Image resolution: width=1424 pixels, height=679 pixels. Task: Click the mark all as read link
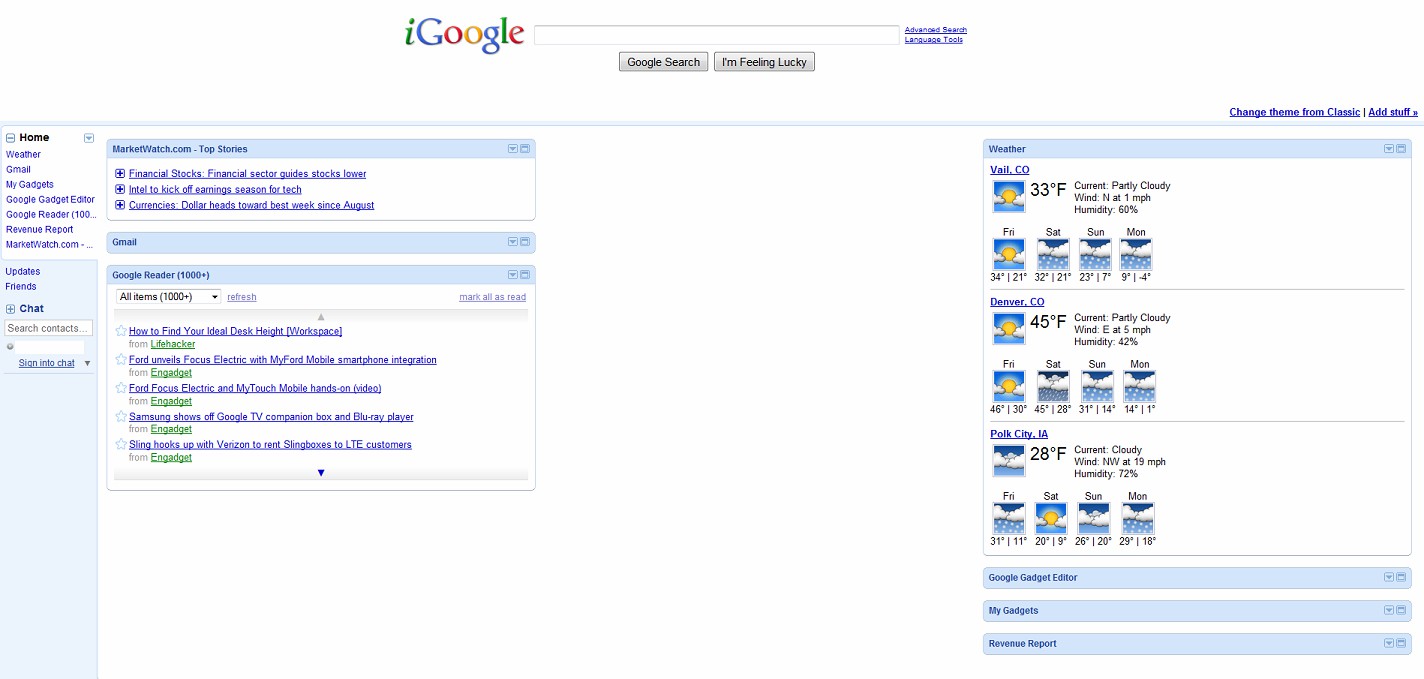click(492, 297)
